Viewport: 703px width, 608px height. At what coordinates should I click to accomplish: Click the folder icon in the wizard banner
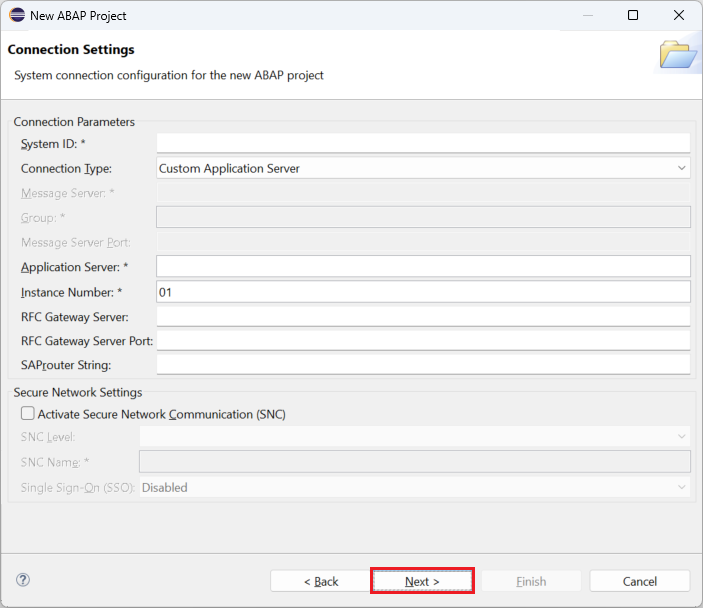[678, 55]
